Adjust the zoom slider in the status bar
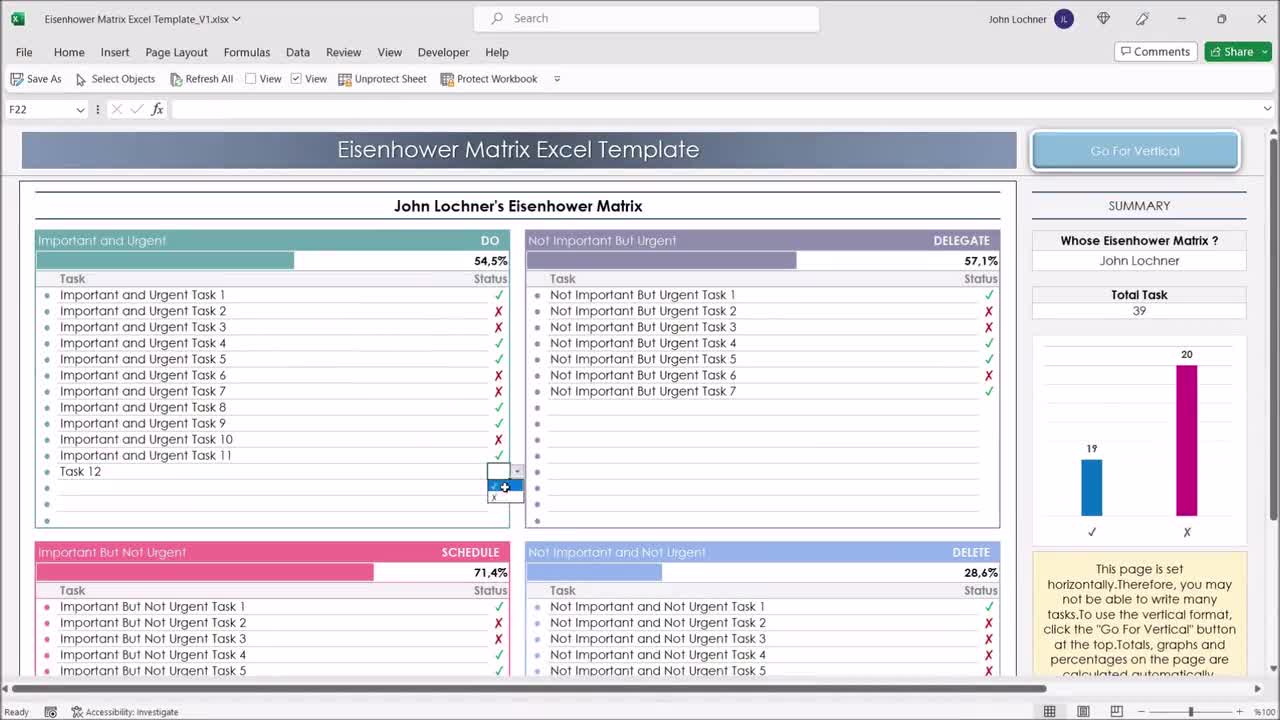 (1190, 711)
